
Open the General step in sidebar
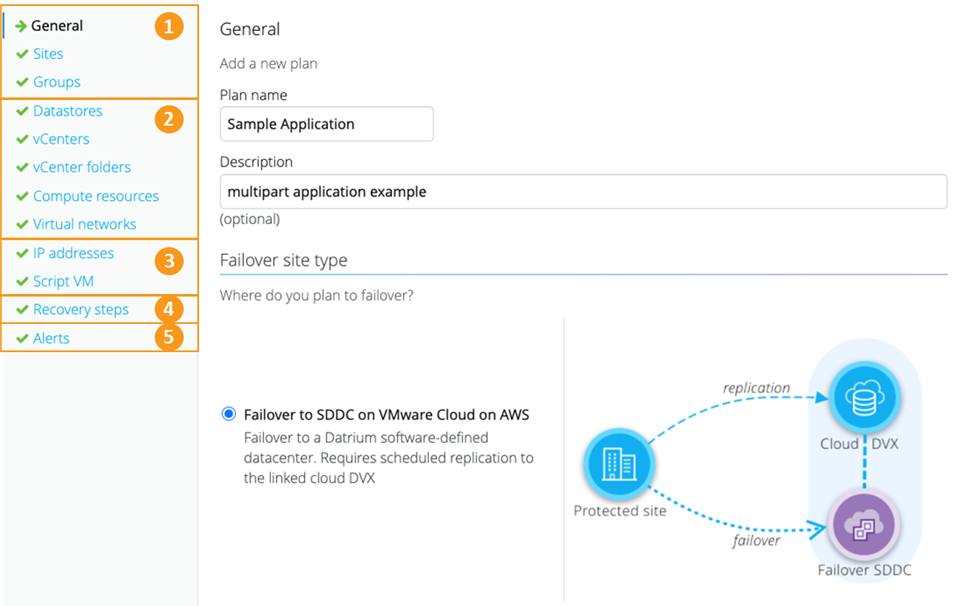point(57,26)
